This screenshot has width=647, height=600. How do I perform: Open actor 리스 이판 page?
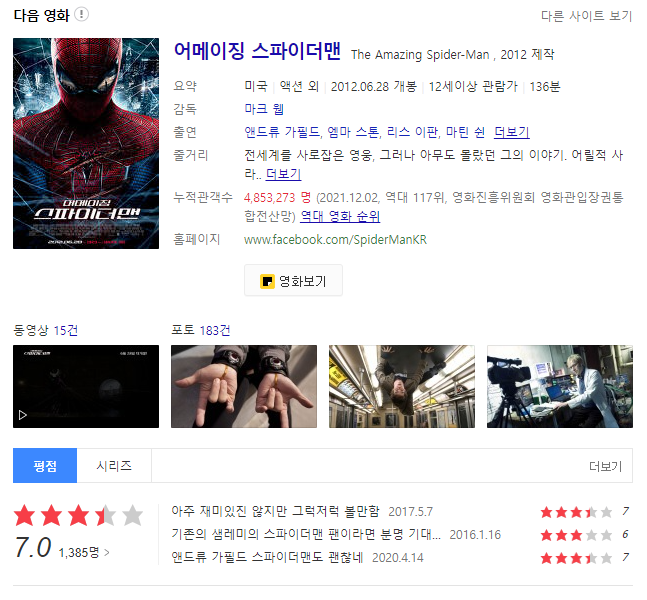pos(413,132)
